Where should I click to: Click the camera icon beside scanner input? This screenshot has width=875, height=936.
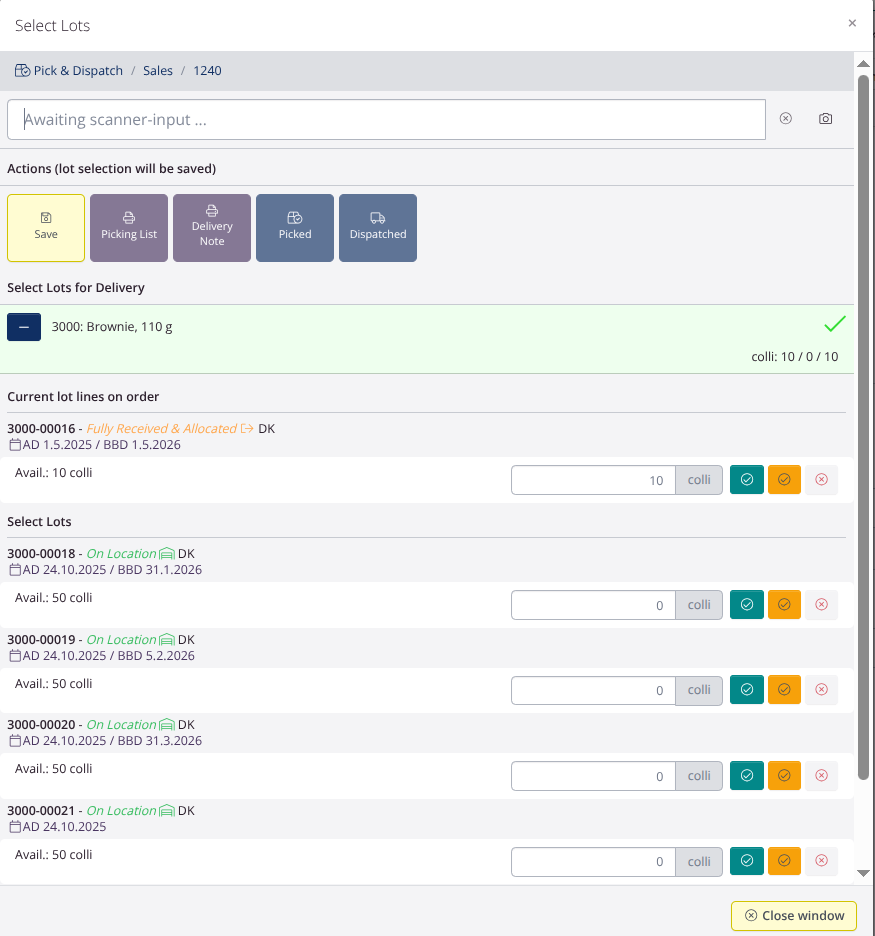825,119
